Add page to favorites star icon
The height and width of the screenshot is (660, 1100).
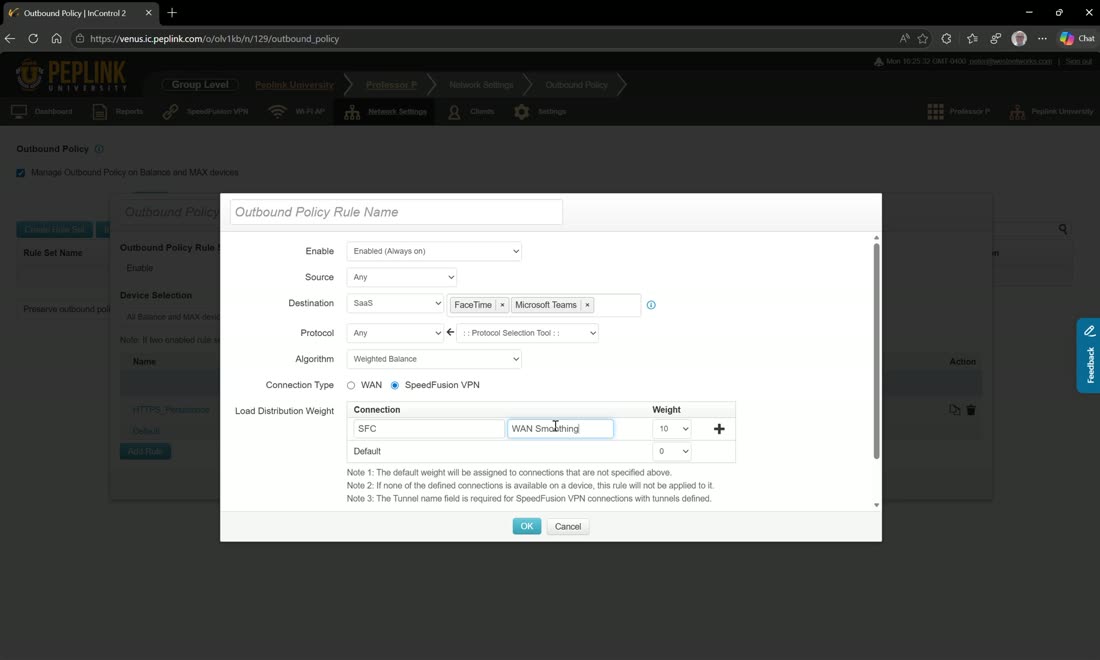click(x=923, y=39)
